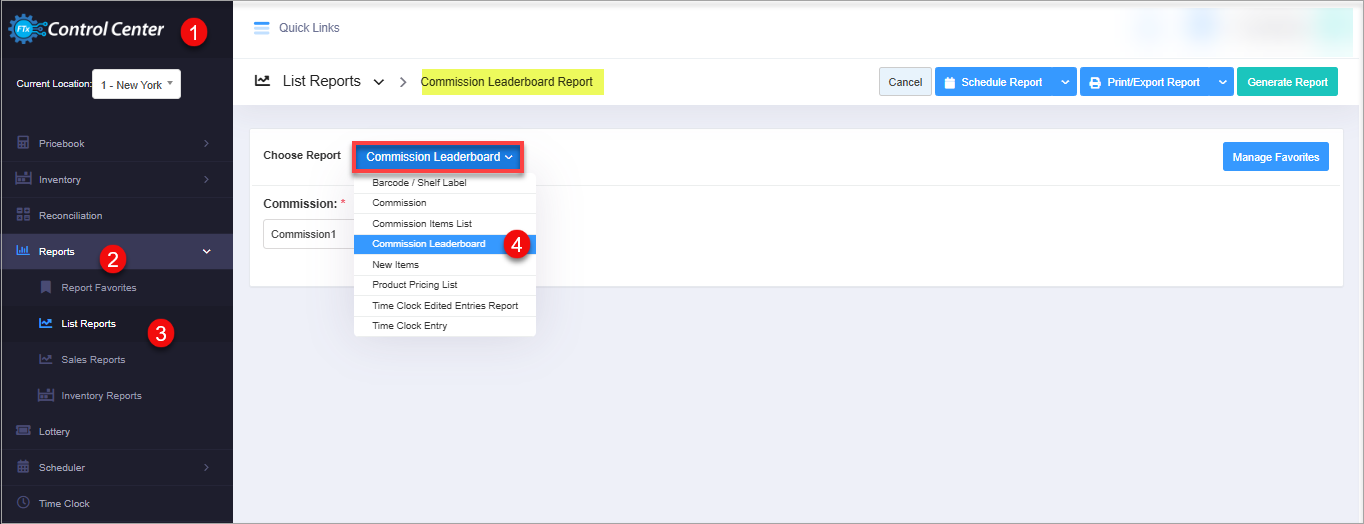1364x524 pixels.
Task: Toggle the Commission Leaderboard report dropdown
Action: pyautogui.click(x=439, y=156)
